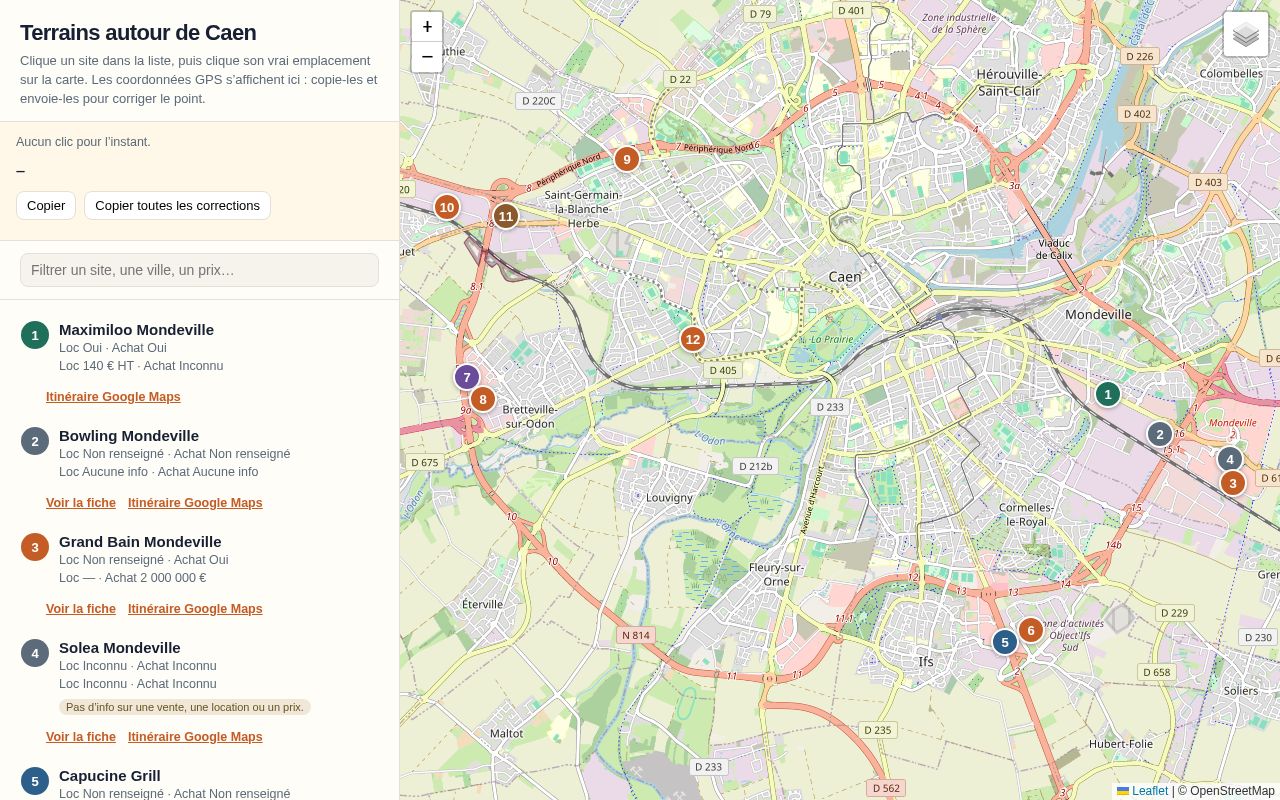Click list badge number 1
The height and width of the screenshot is (800, 1280).
click(35, 335)
